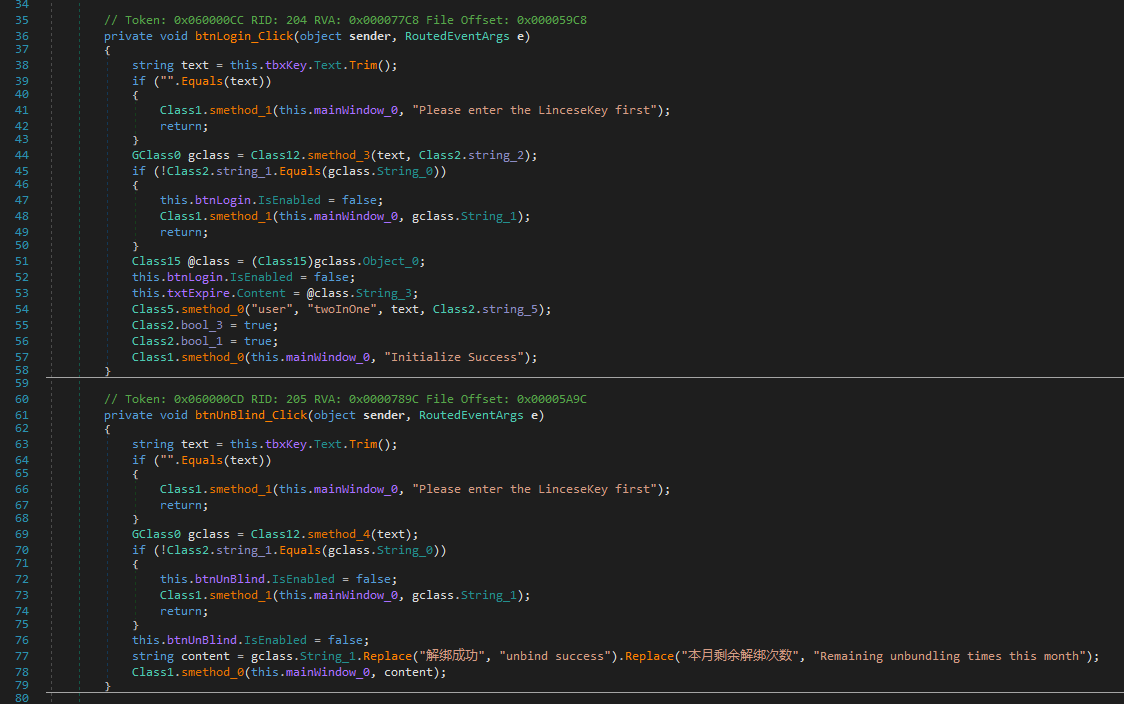Go to smethod_3 method
Screen dimensions: 1124x704
339,156
